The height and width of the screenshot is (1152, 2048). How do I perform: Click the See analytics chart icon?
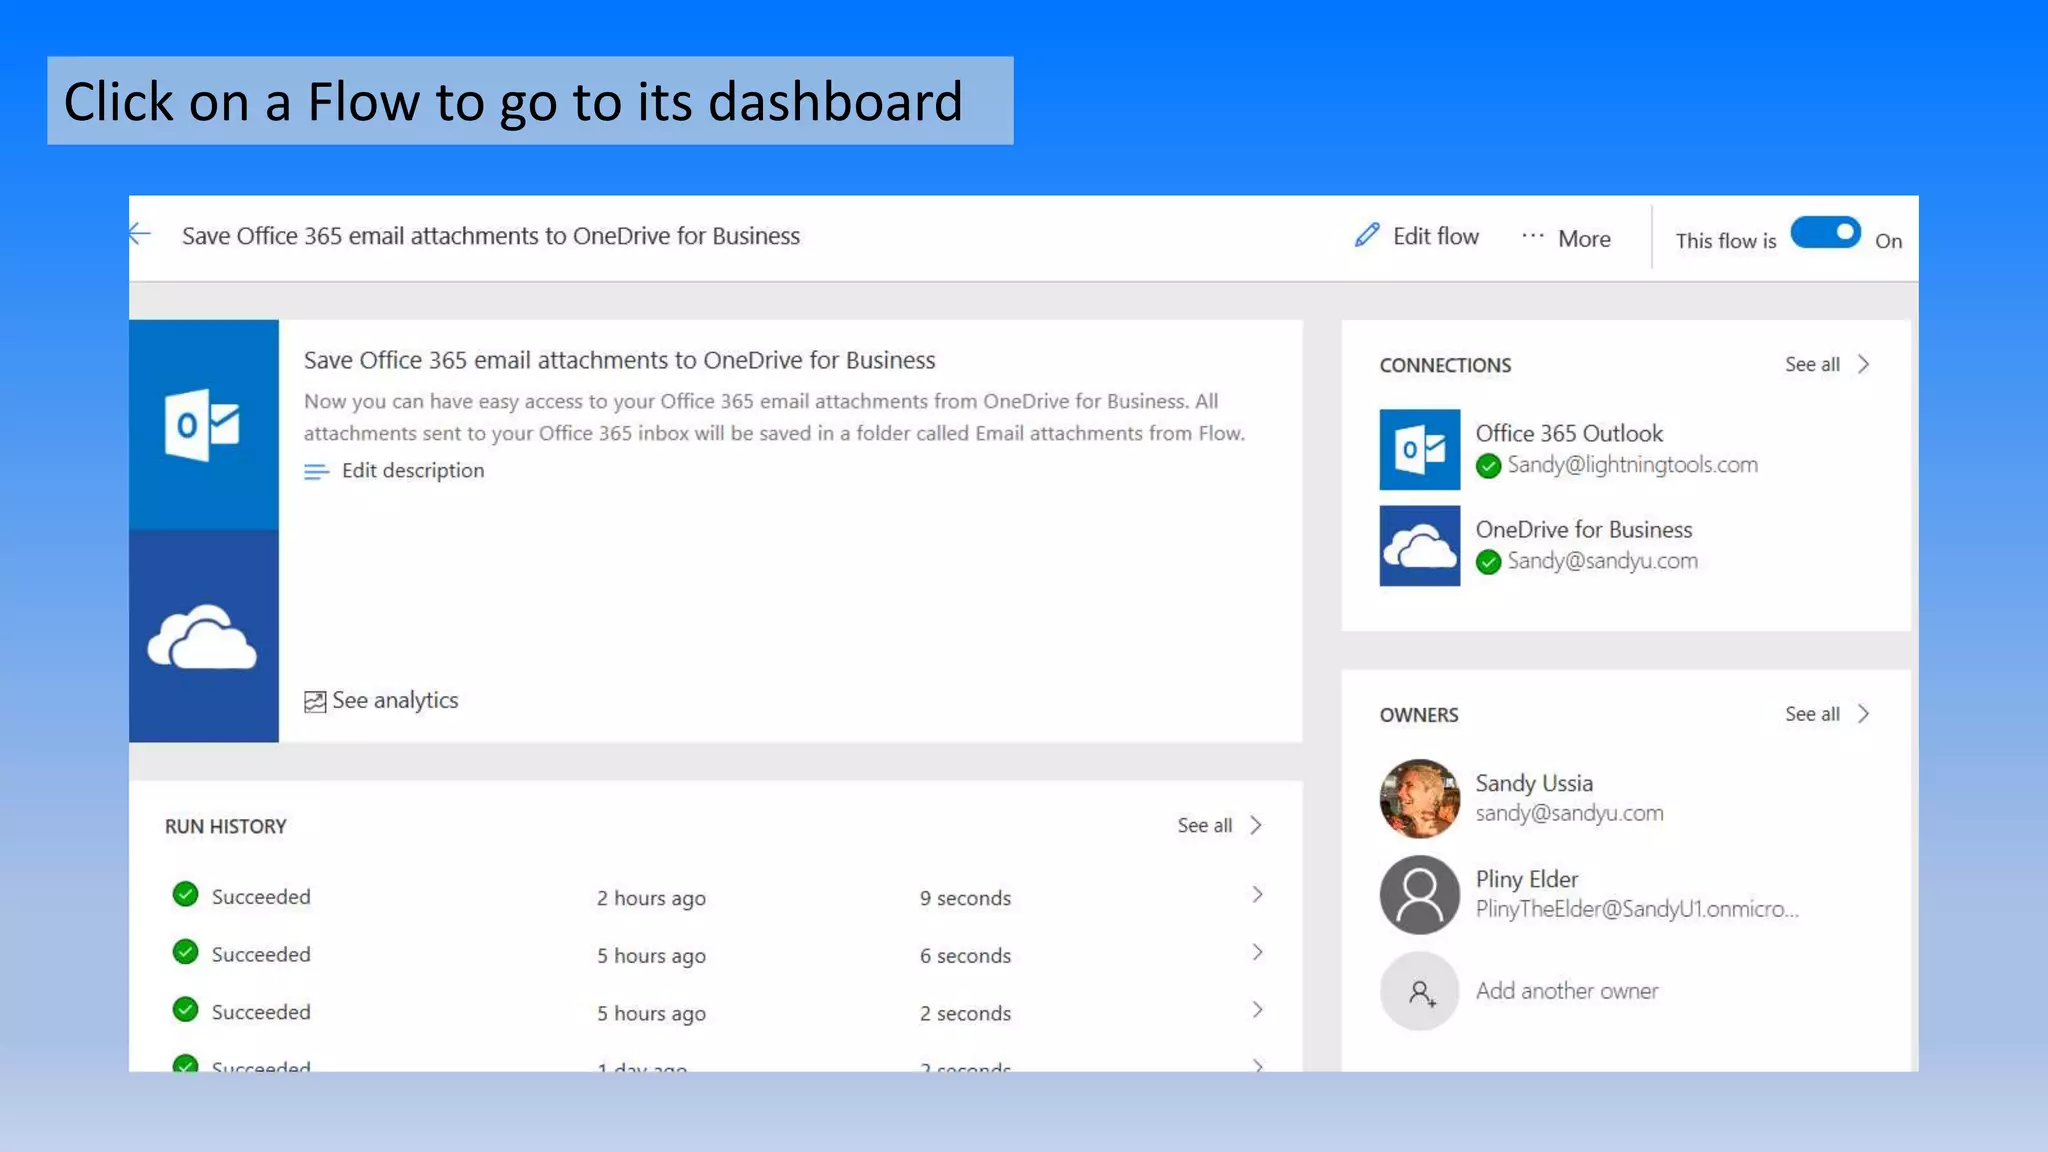tap(315, 702)
